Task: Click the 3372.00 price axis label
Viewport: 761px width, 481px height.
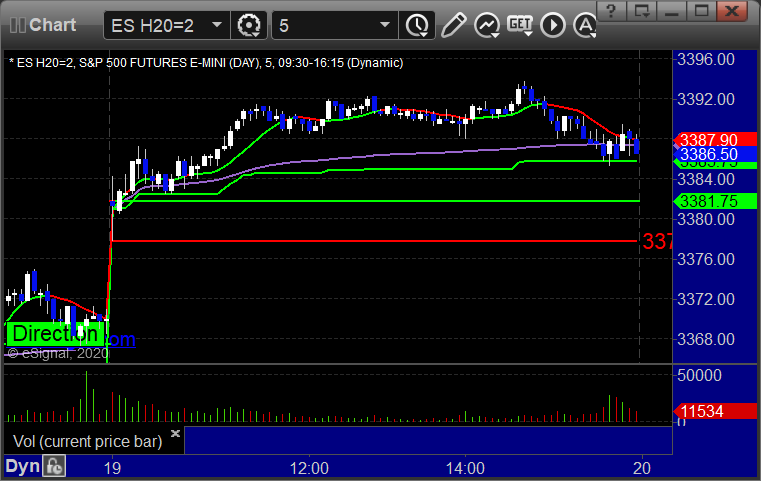Action: point(706,299)
